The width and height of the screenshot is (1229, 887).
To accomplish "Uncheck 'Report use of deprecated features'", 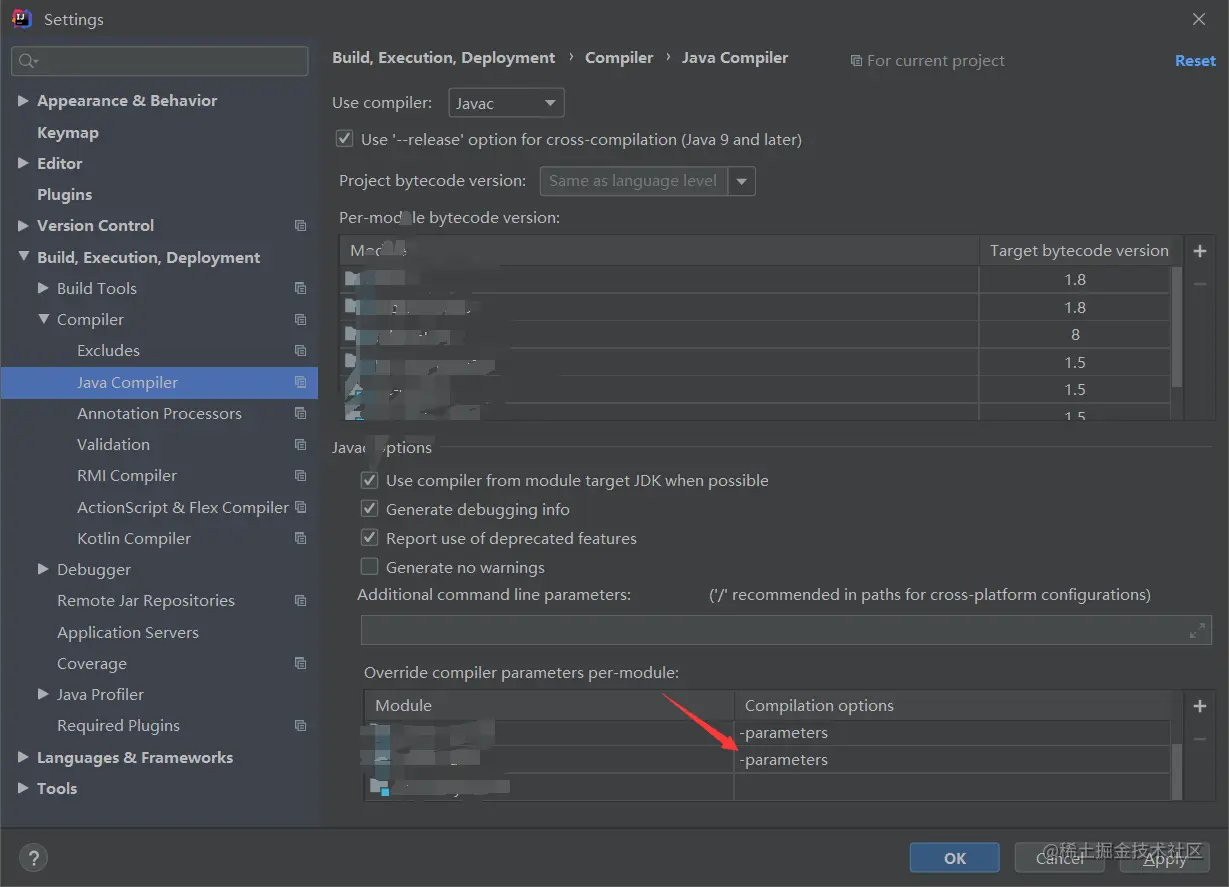I will point(369,538).
